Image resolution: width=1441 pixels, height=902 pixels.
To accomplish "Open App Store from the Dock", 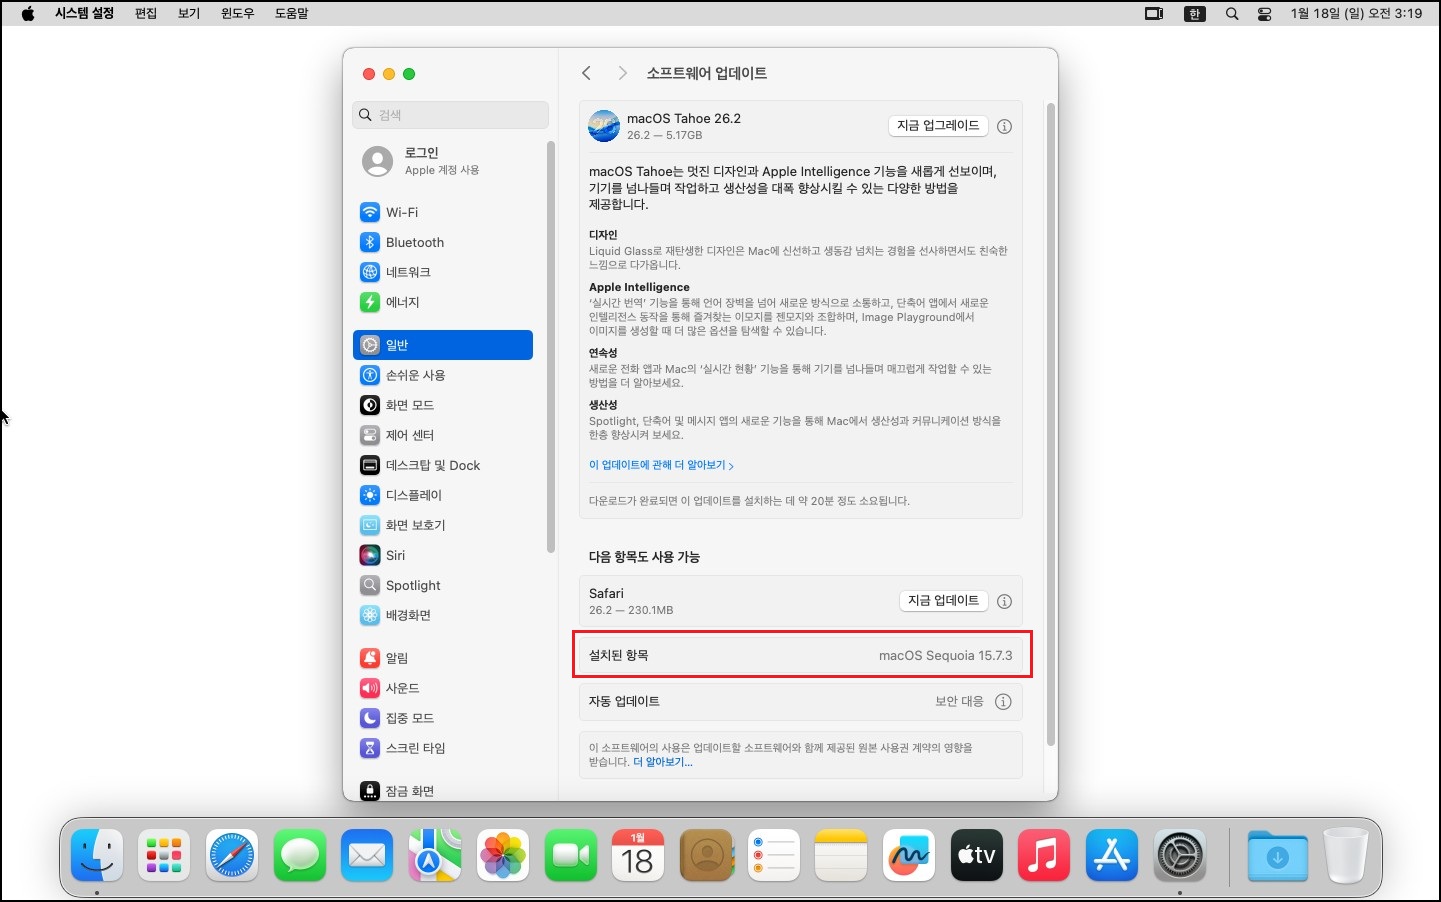I will (1112, 856).
